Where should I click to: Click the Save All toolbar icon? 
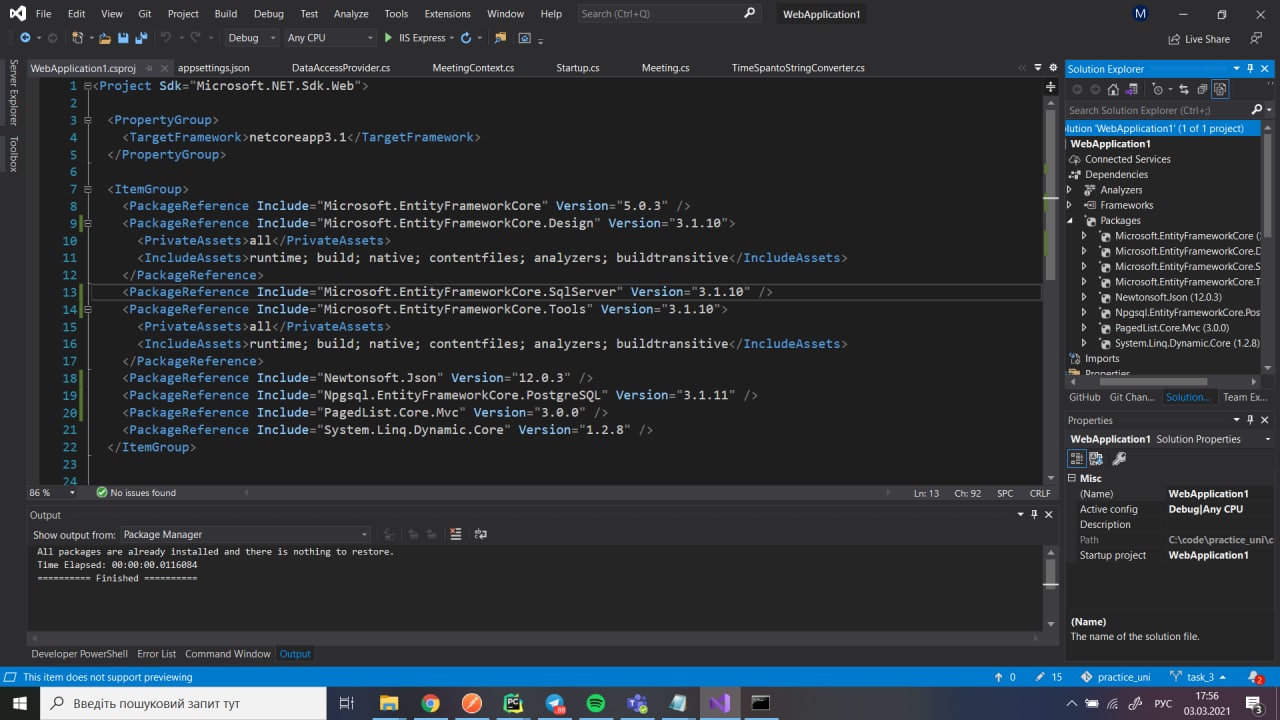[141, 38]
